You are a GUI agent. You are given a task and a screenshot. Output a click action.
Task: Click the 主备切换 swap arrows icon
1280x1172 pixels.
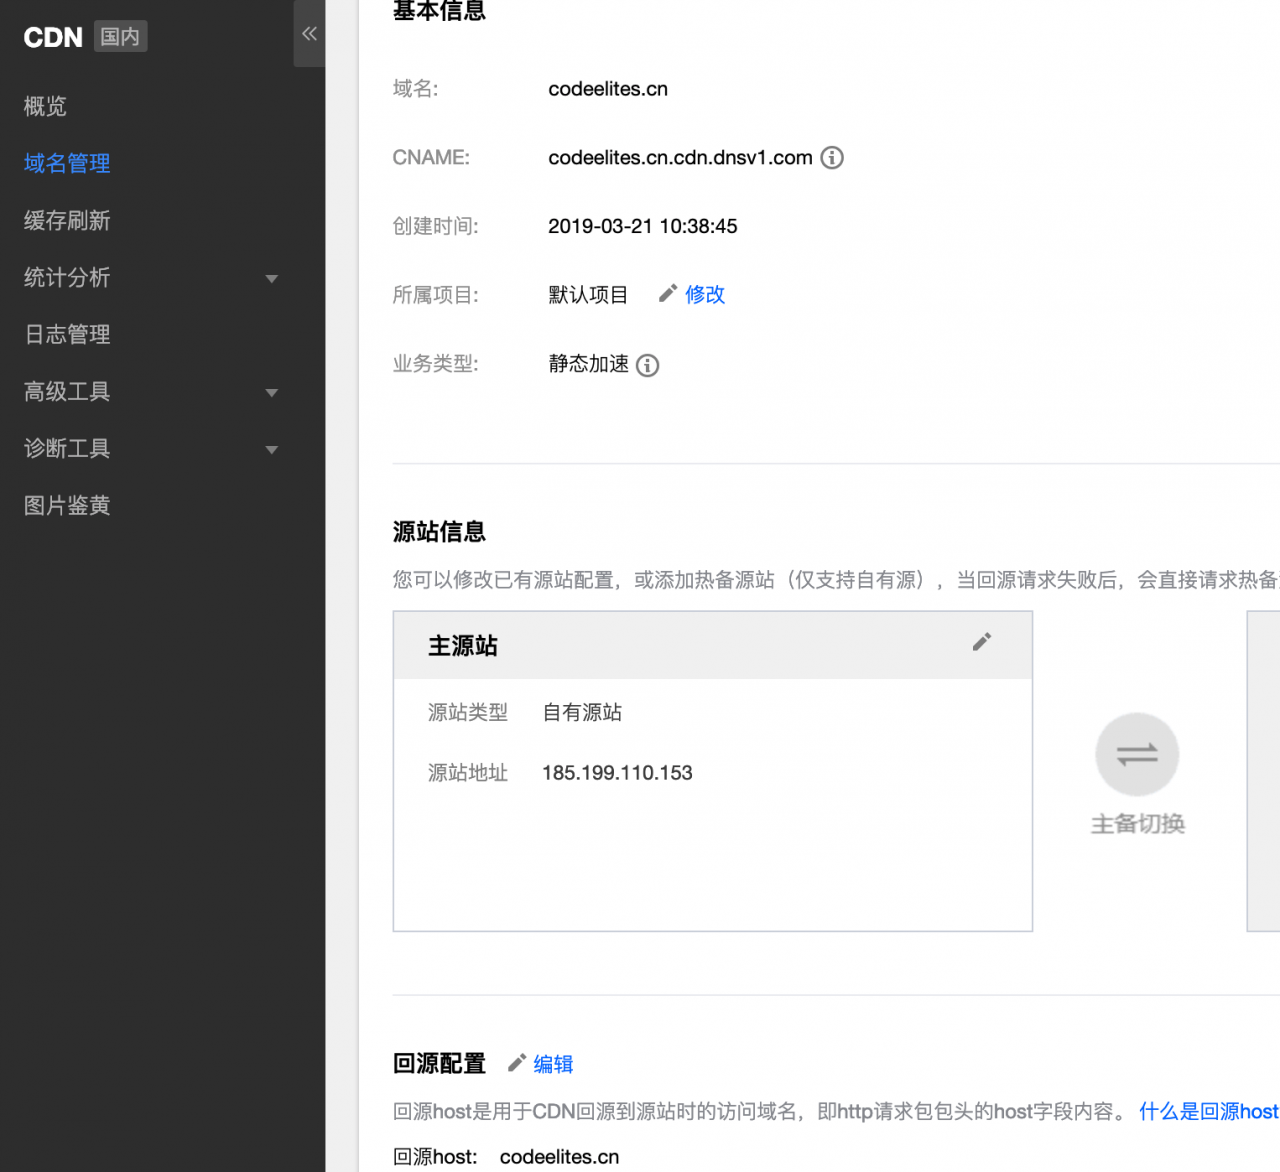[1137, 754]
